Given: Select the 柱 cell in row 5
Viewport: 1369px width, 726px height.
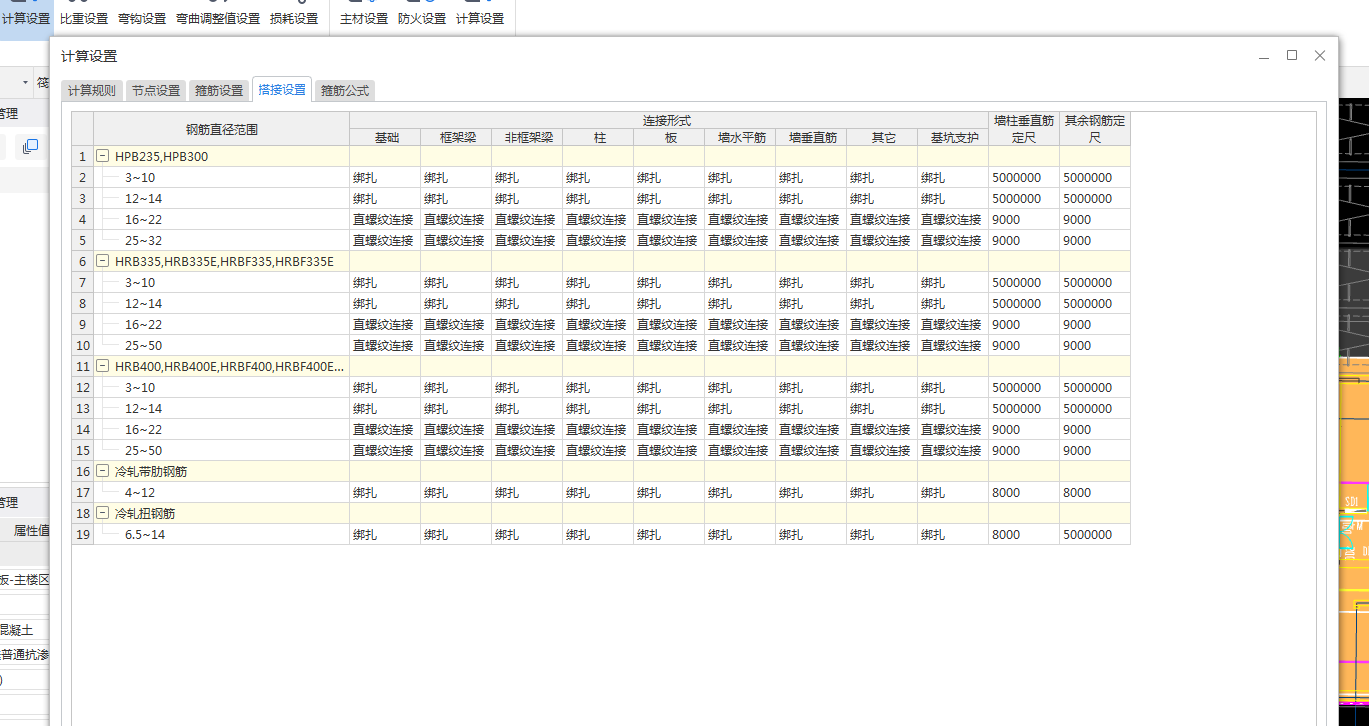Looking at the screenshot, I should click(599, 241).
